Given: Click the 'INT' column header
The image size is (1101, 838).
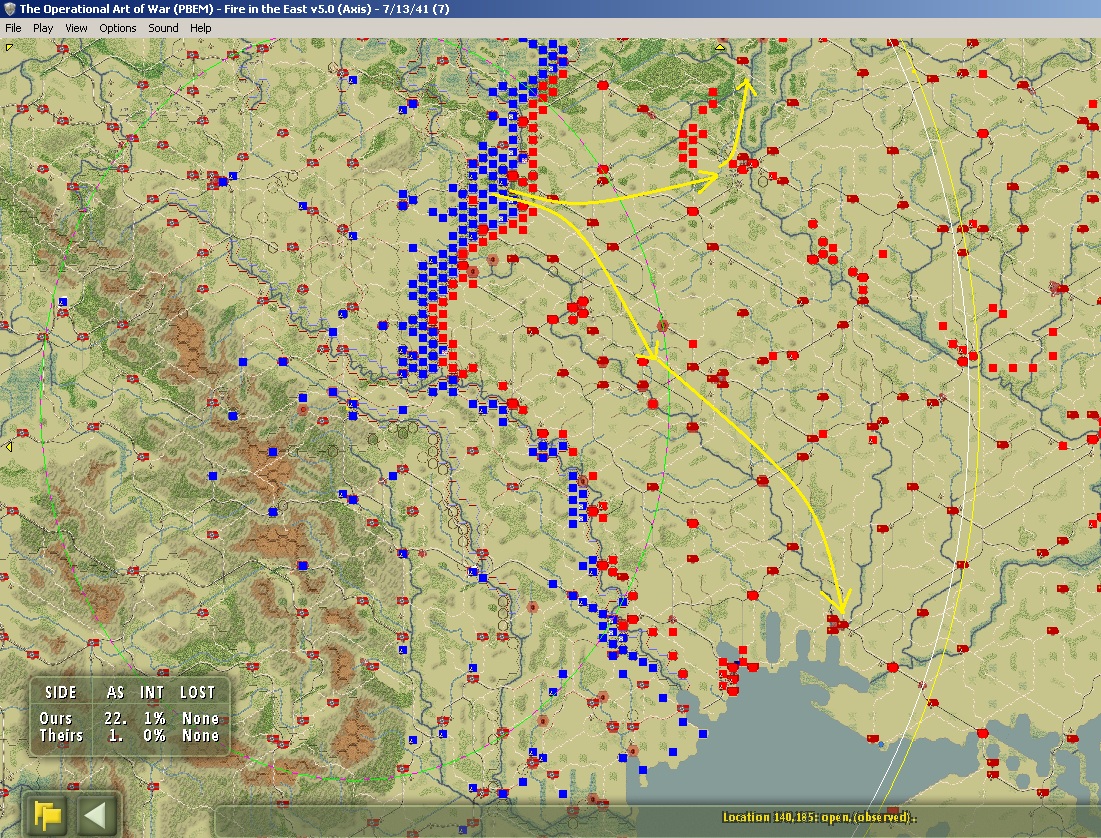Looking at the screenshot, I should (x=152, y=693).
